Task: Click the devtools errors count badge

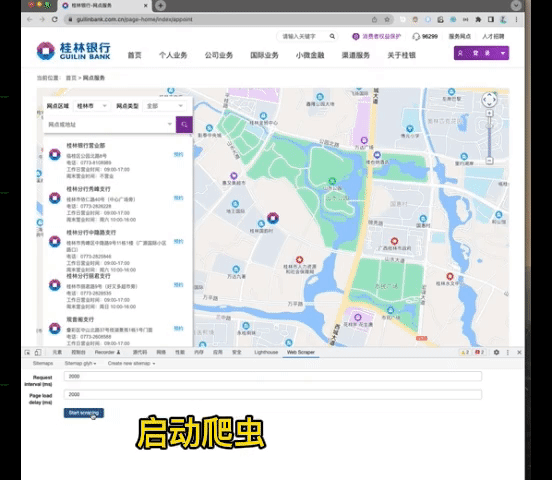Action: pos(479,352)
